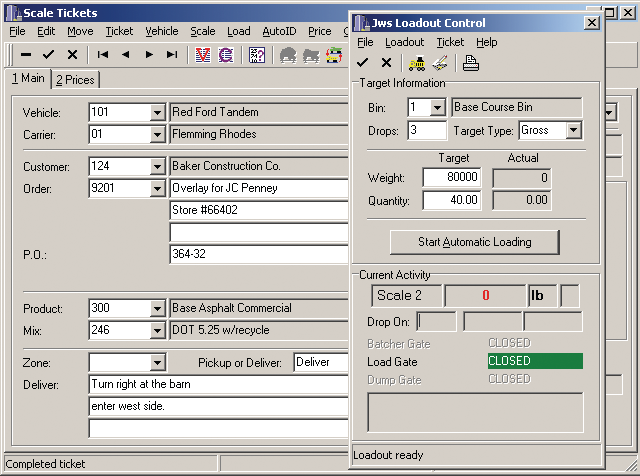The width and height of the screenshot is (640, 476).
Task: Click the Deliver field 'Turn right at the barn'
Action: (218, 384)
